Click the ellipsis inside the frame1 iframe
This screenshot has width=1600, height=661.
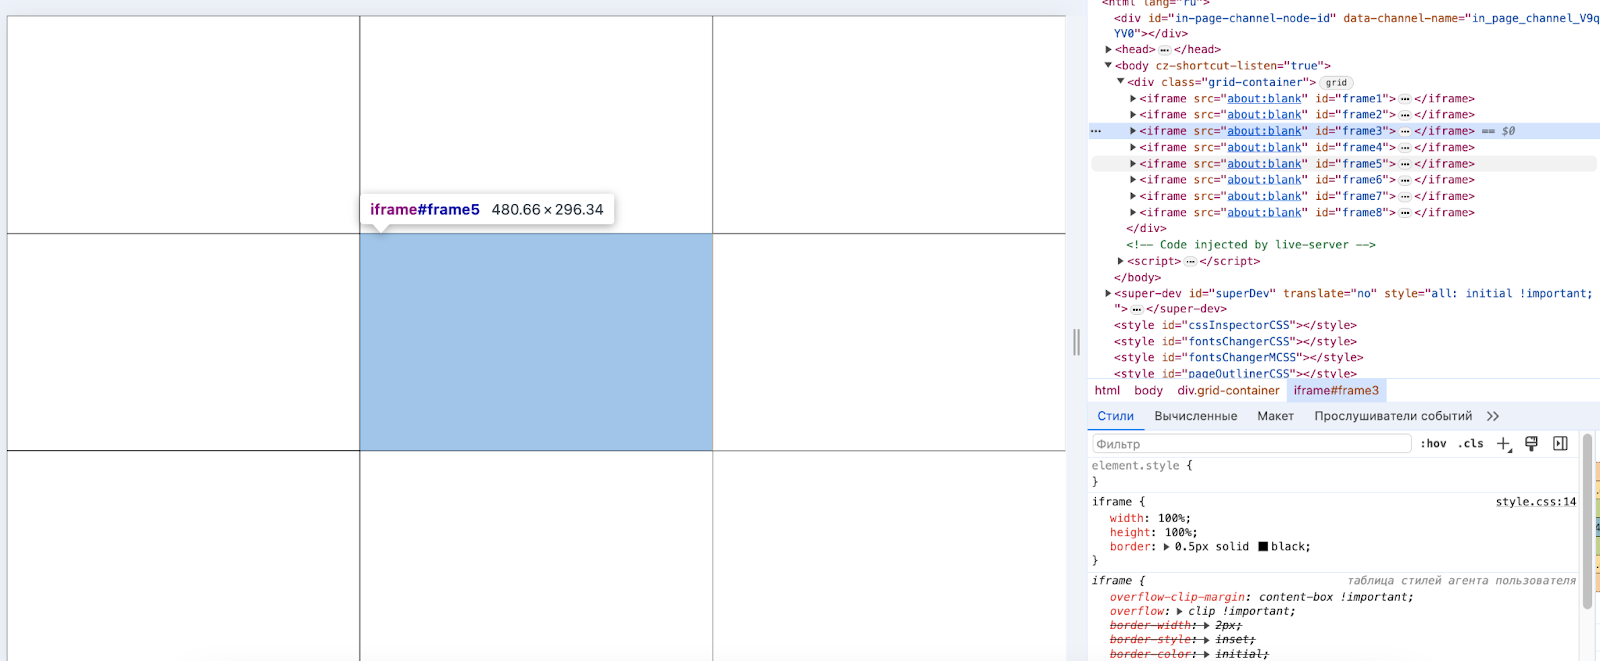point(1405,99)
